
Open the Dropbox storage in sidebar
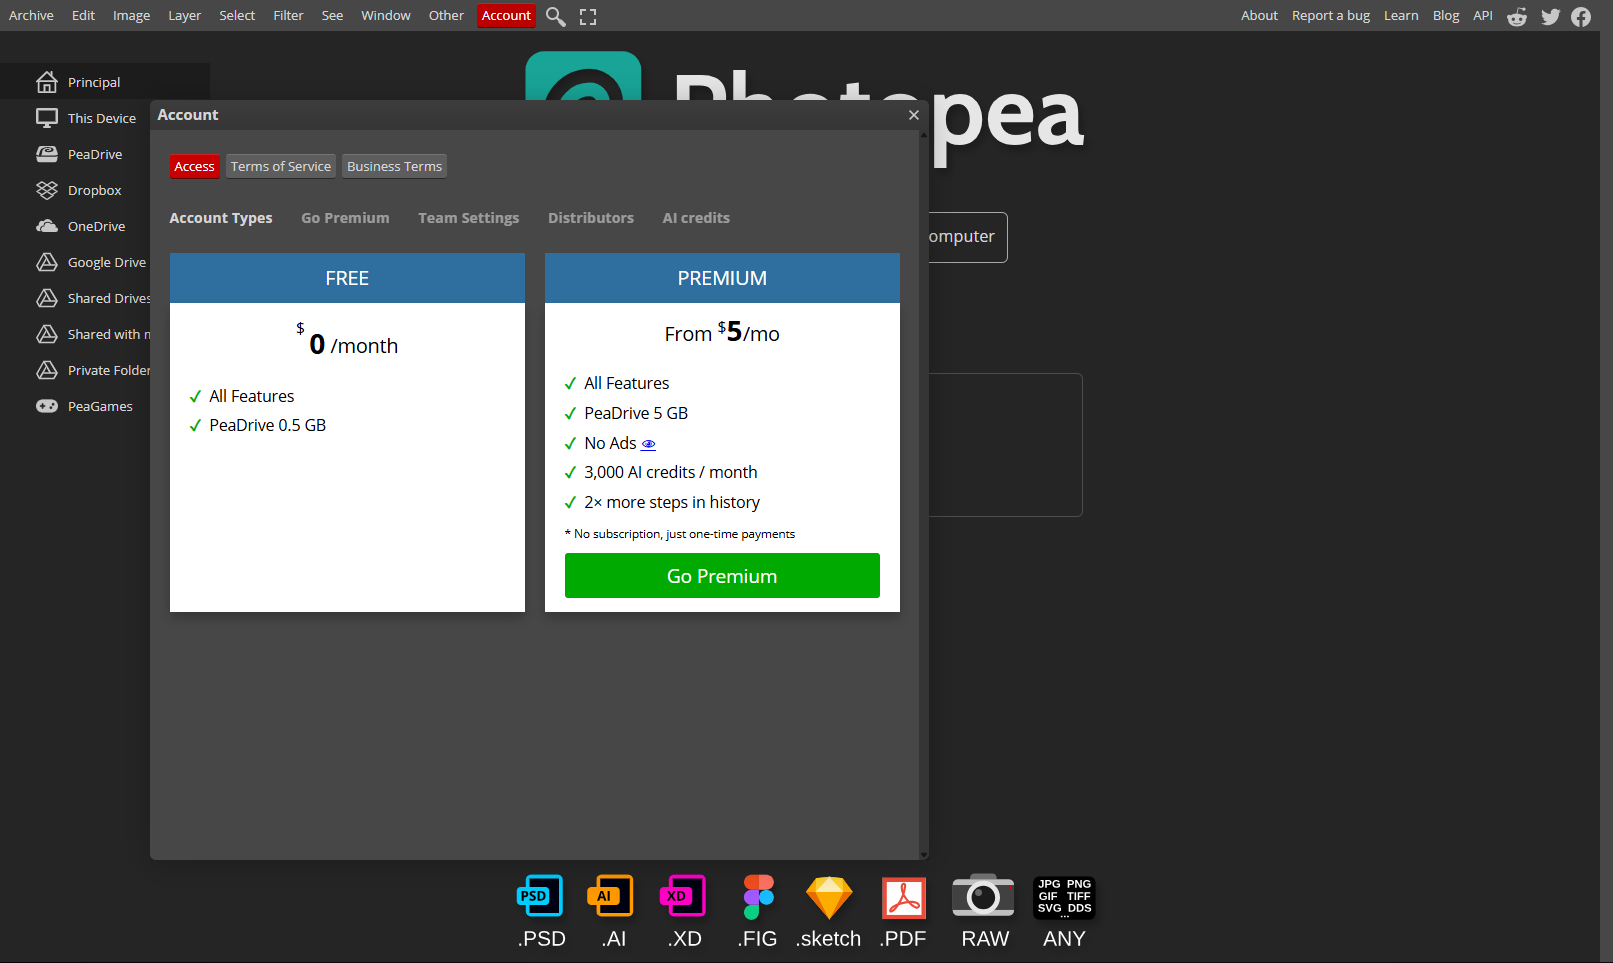(x=94, y=190)
